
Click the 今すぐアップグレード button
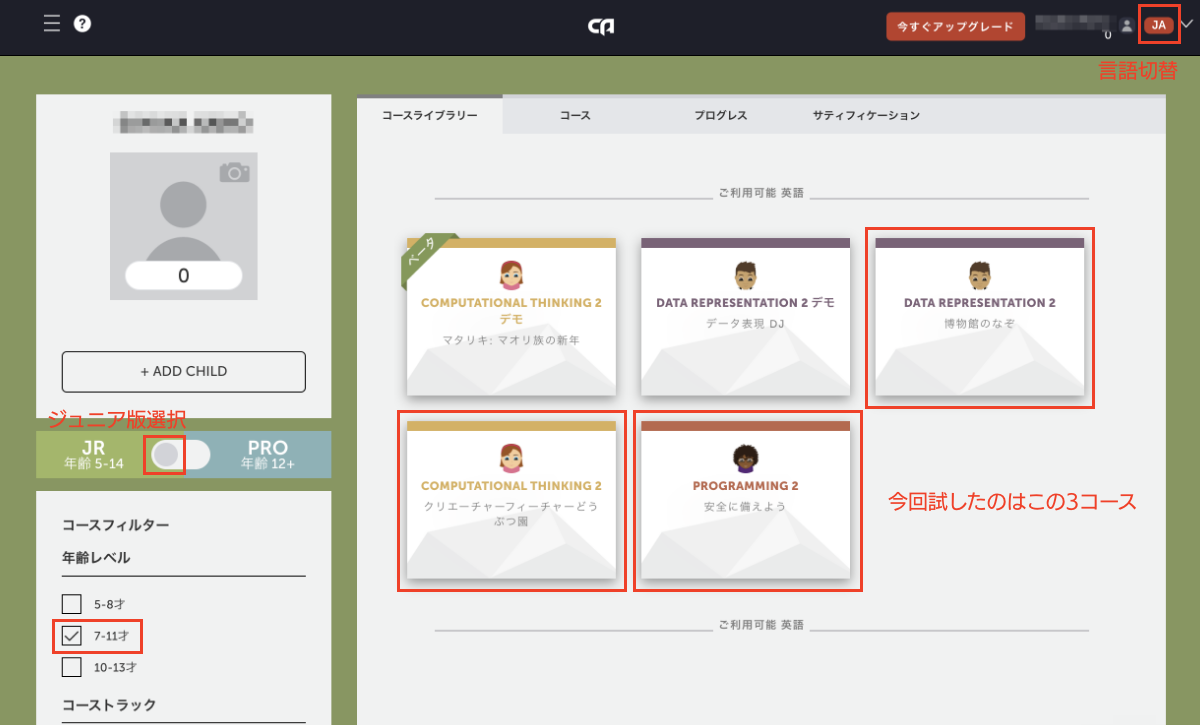point(955,27)
